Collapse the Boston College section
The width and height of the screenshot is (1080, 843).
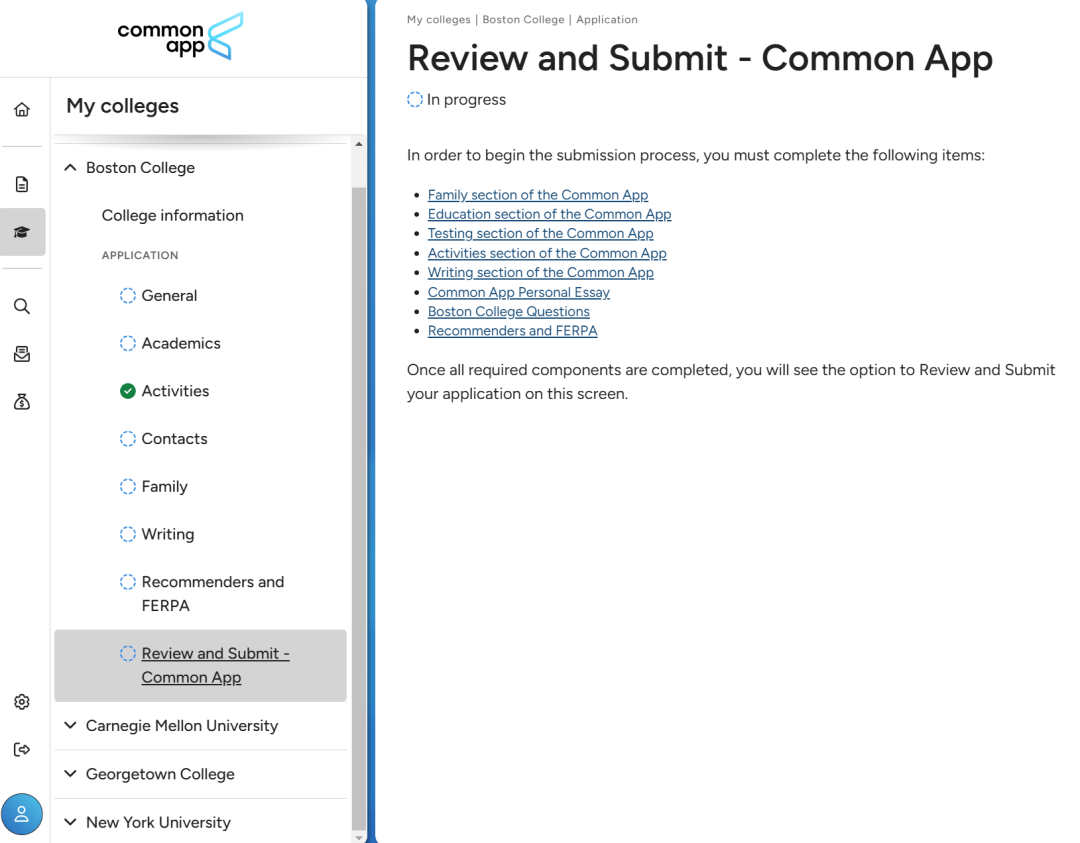tap(70, 167)
